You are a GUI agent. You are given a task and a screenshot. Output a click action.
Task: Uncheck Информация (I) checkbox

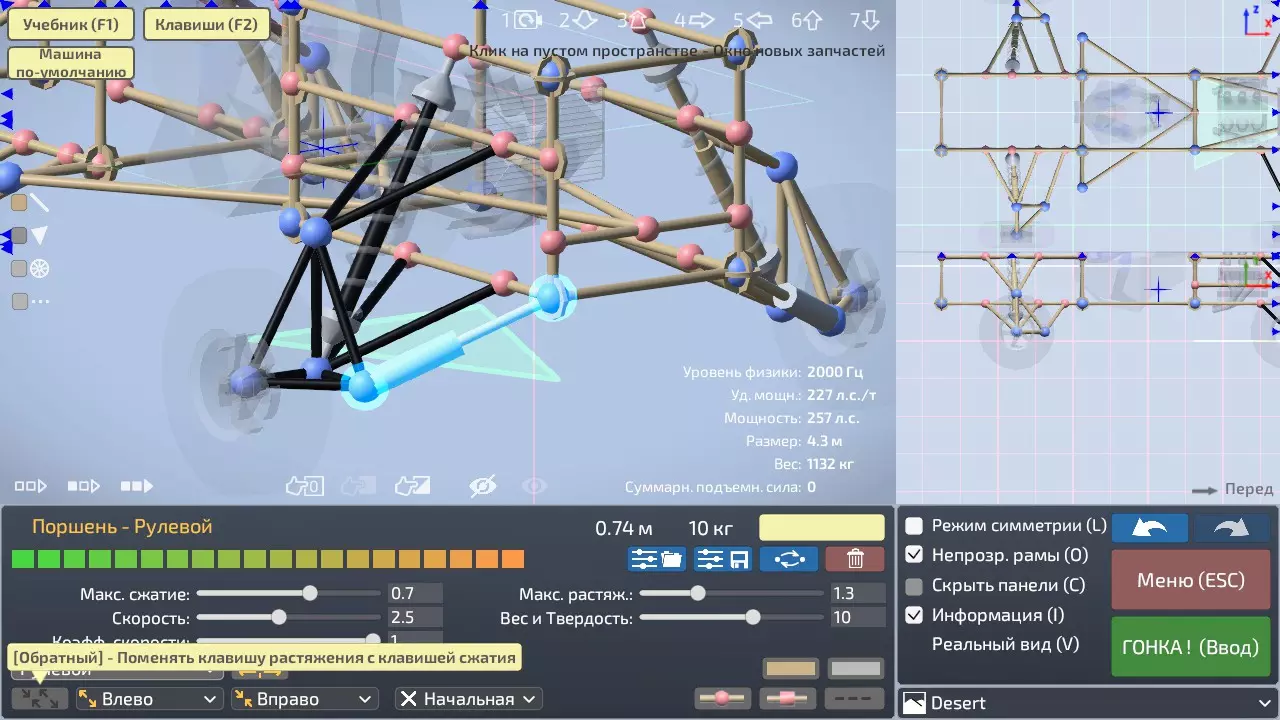click(x=914, y=615)
